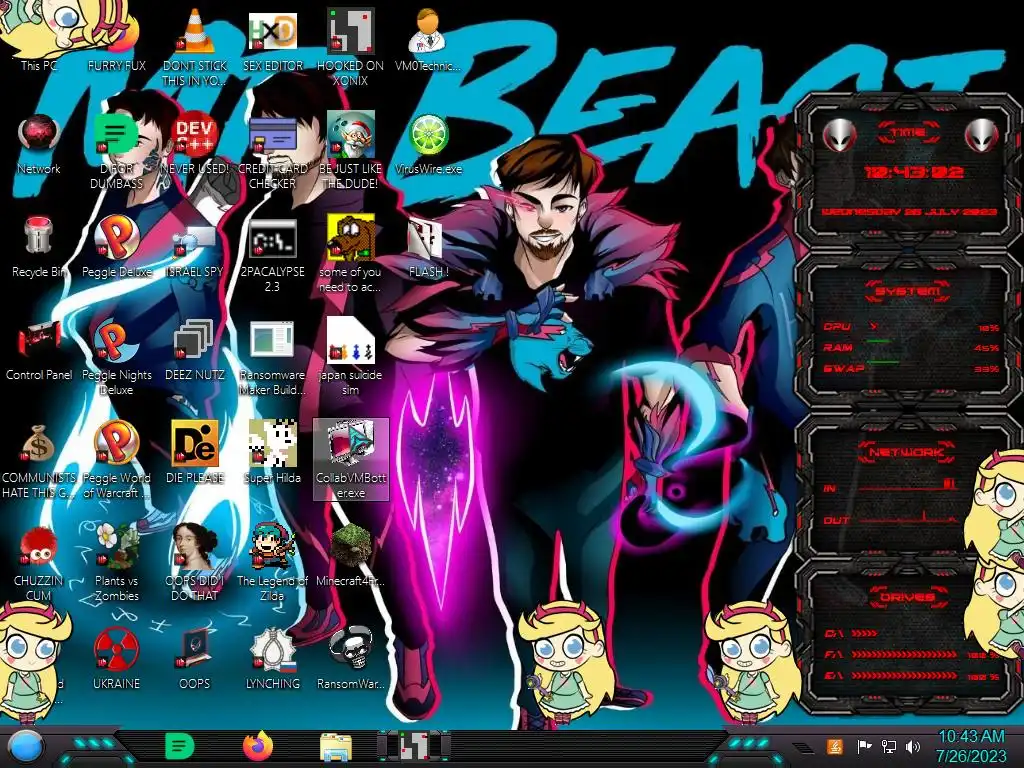1024x768 pixels.
Task: Click the left alien head on Time widget
Action: point(839,136)
